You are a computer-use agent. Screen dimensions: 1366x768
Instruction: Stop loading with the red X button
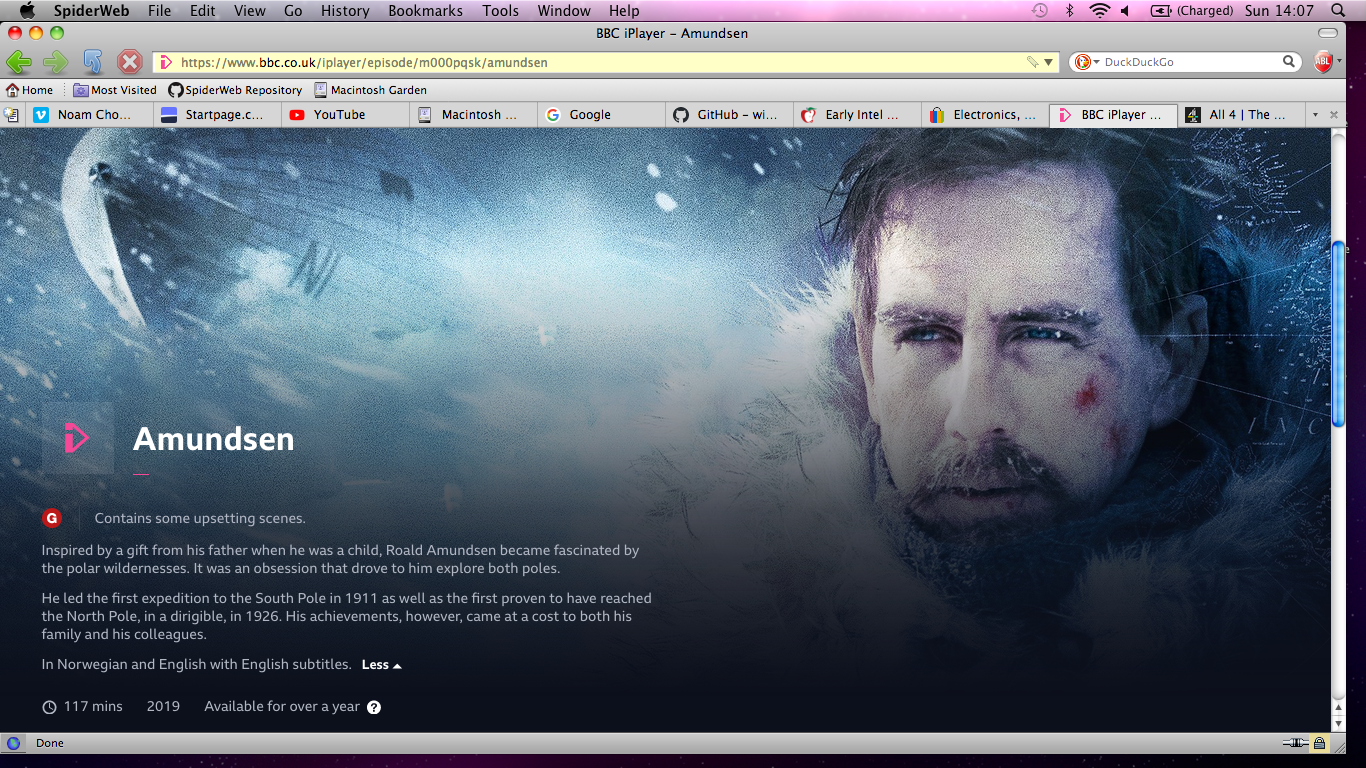coord(130,62)
